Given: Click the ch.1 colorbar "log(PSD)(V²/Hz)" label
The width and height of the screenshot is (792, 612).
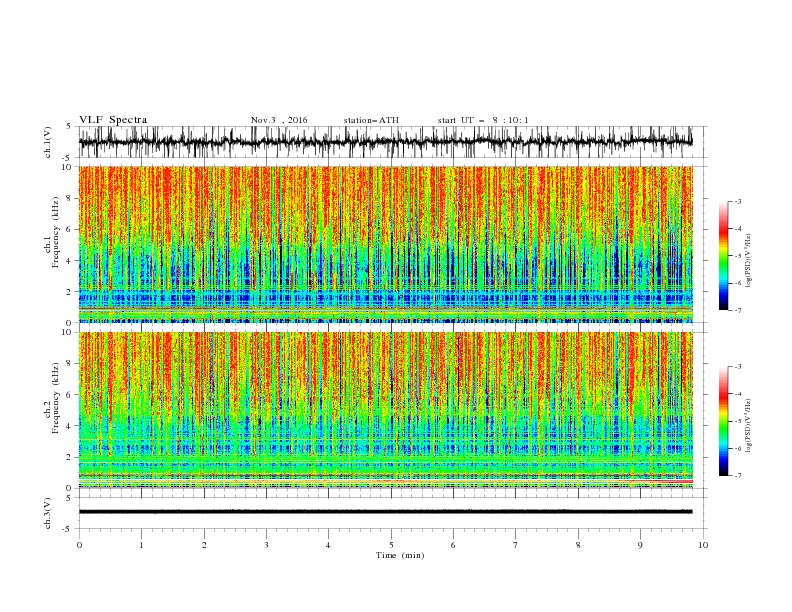Looking at the screenshot, I should [x=748, y=261].
